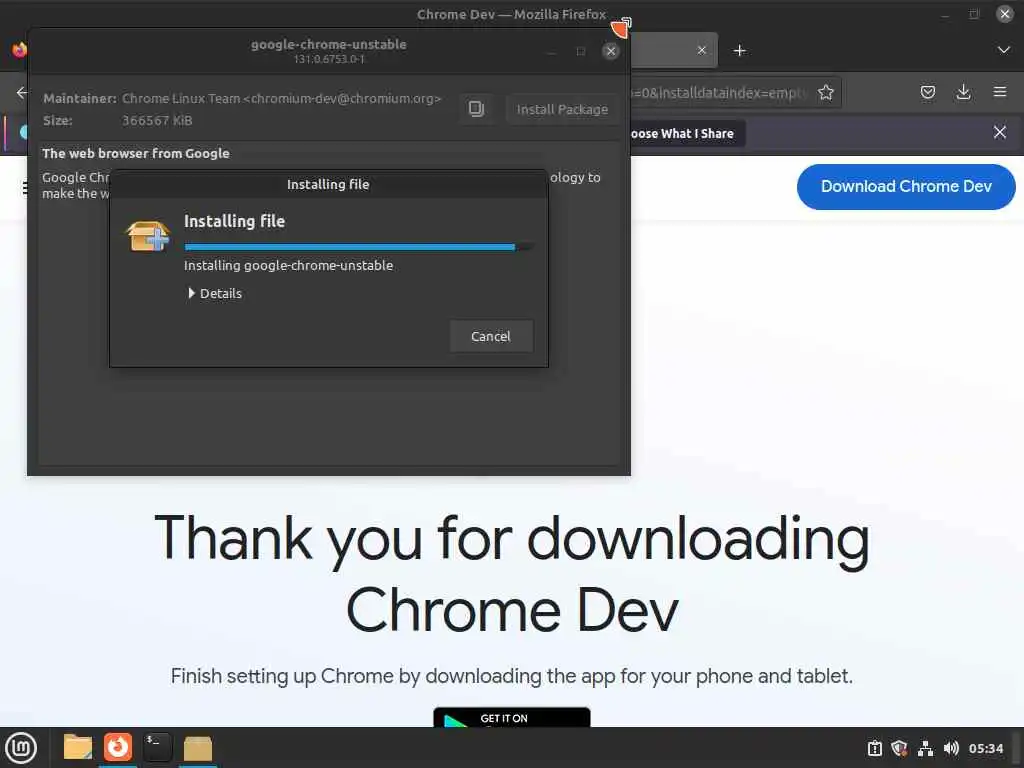The height and width of the screenshot is (768, 1024).
Task: Open list all tabs dropdown arrow
Action: click(x=1004, y=50)
